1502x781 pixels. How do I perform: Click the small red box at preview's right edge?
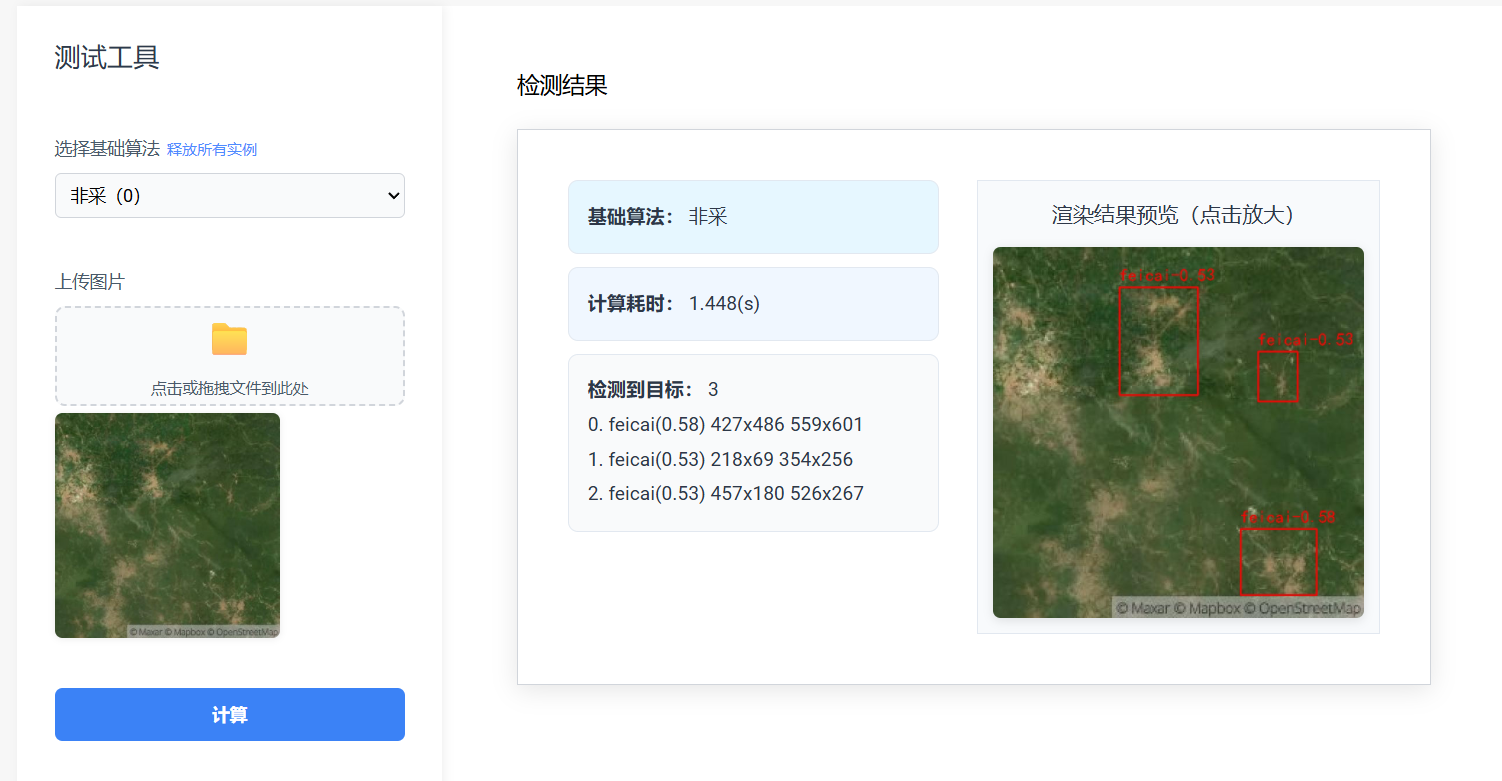coord(1277,376)
